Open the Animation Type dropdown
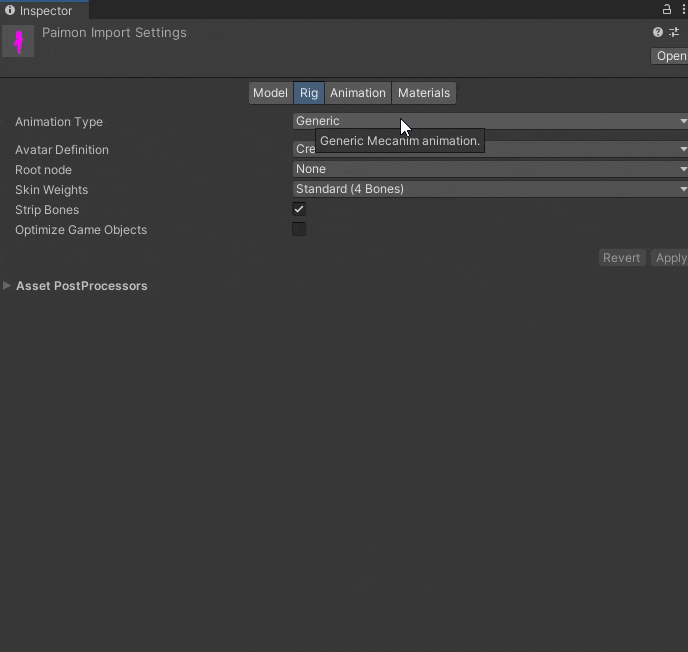 [x=490, y=121]
